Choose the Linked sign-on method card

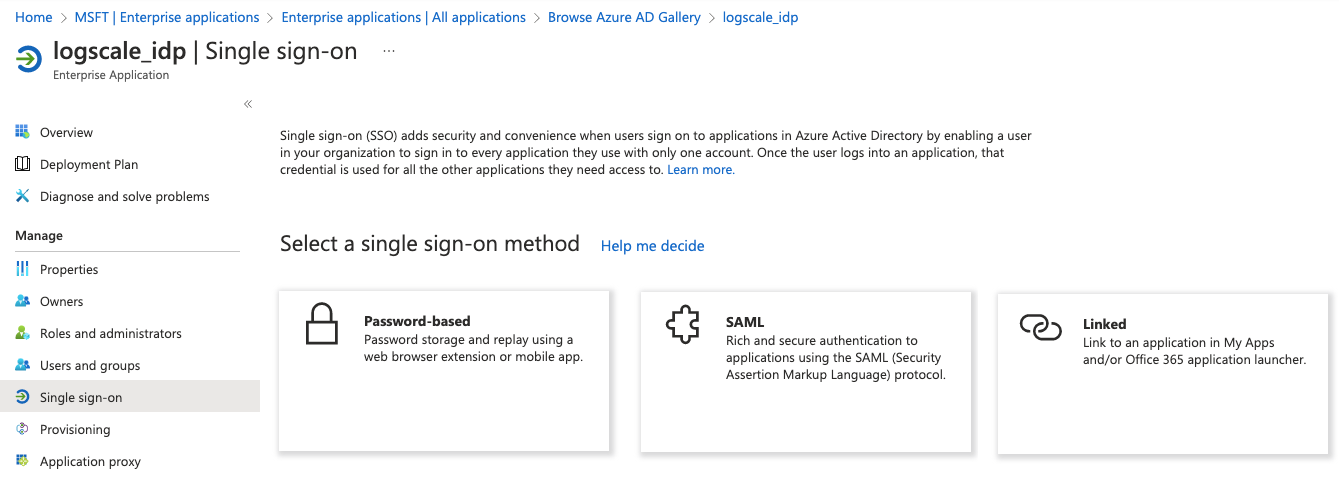(x=1163, y=372)
